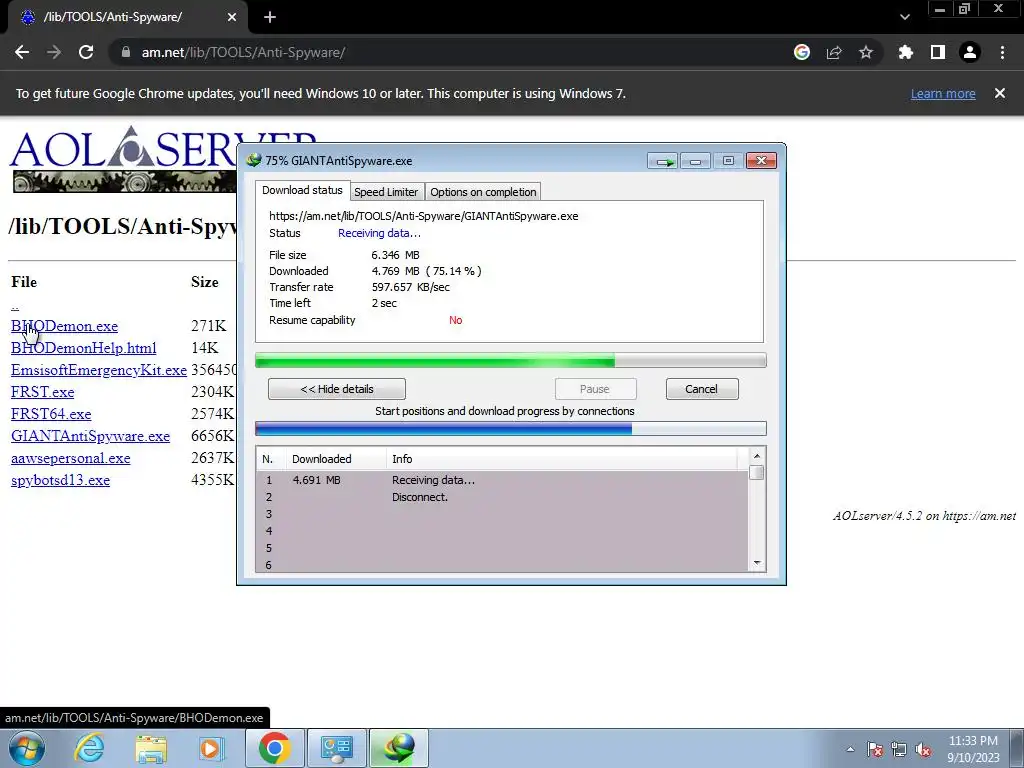The width and height of the screenshot is (1024, 768).
Task: Open a new Chrome tab
Action: pos(270,17)
